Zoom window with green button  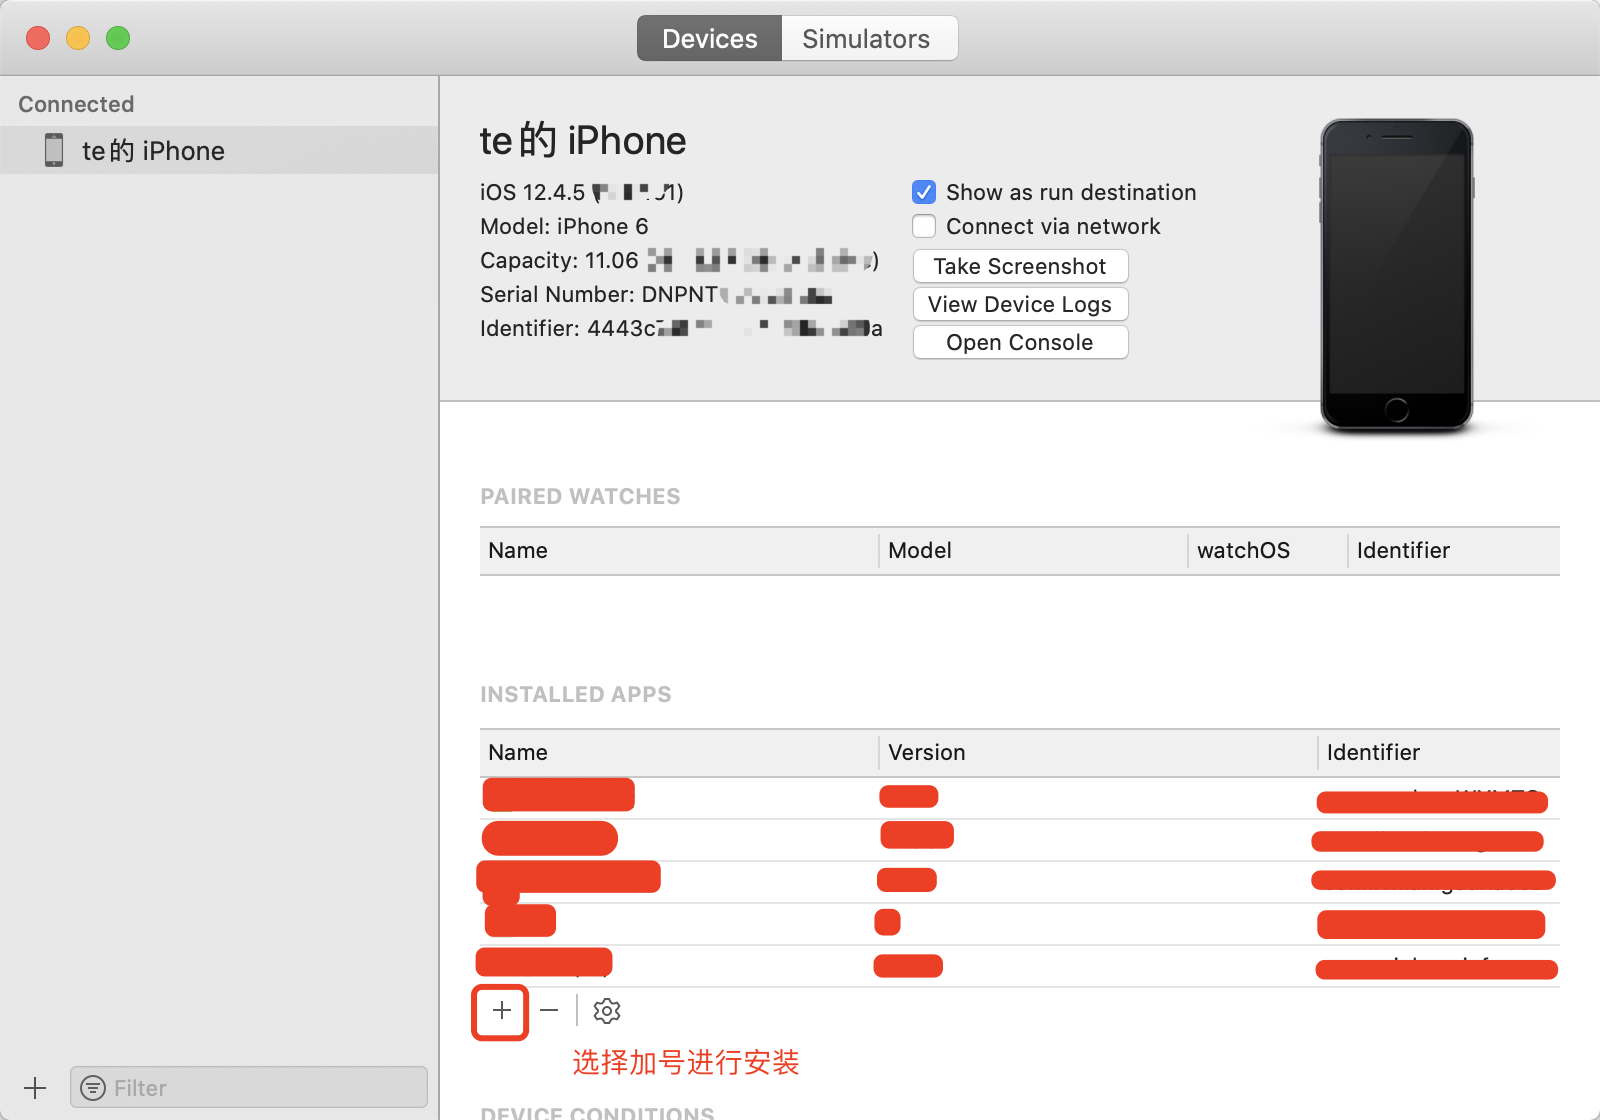118,38
